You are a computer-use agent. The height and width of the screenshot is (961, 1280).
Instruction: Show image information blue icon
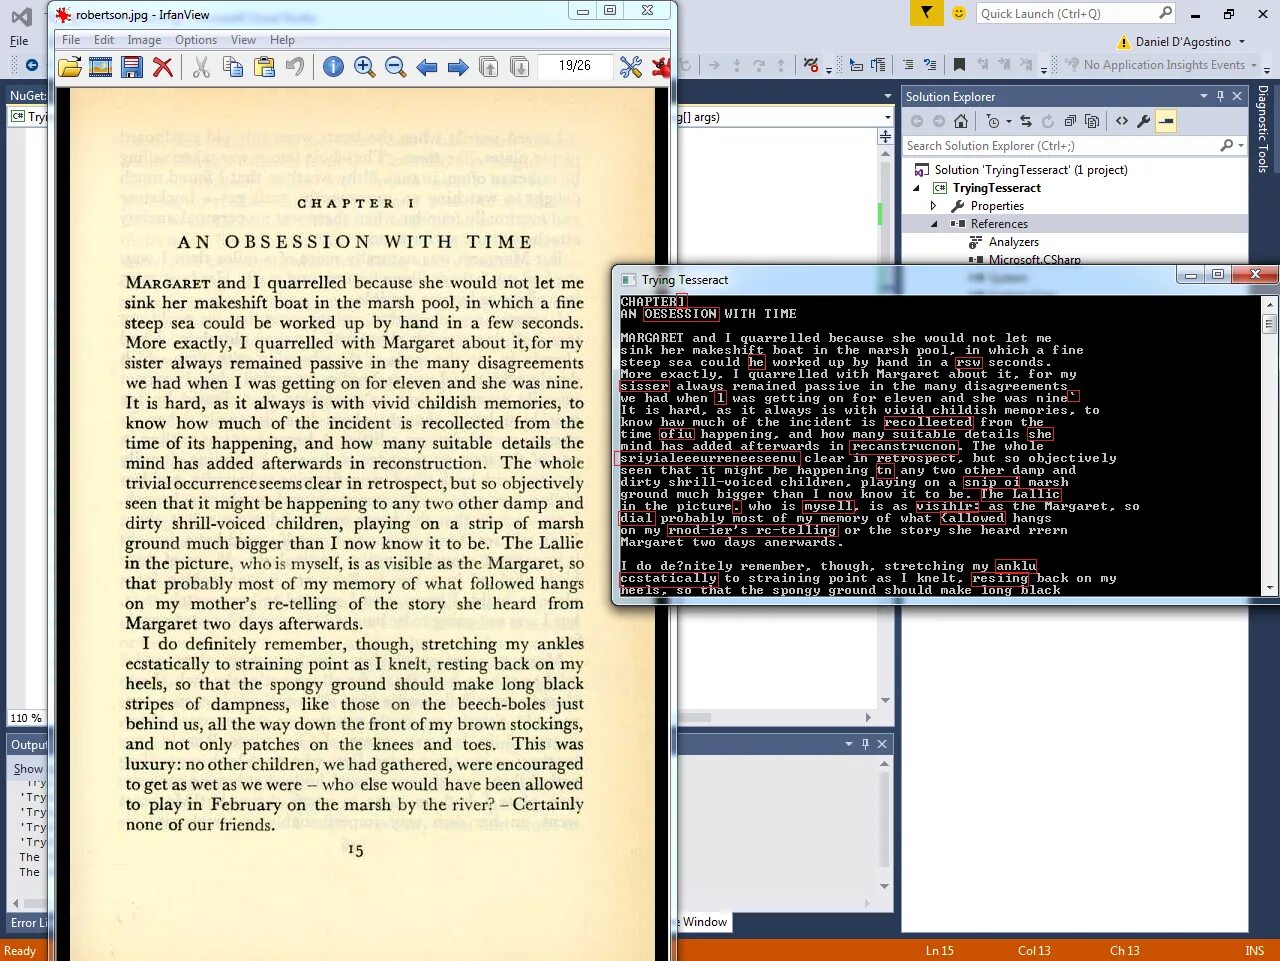coord(334,67)
